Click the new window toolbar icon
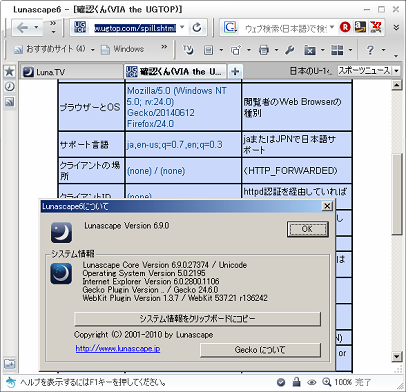This screenshot has height=392, width=406. coord(236,50)
